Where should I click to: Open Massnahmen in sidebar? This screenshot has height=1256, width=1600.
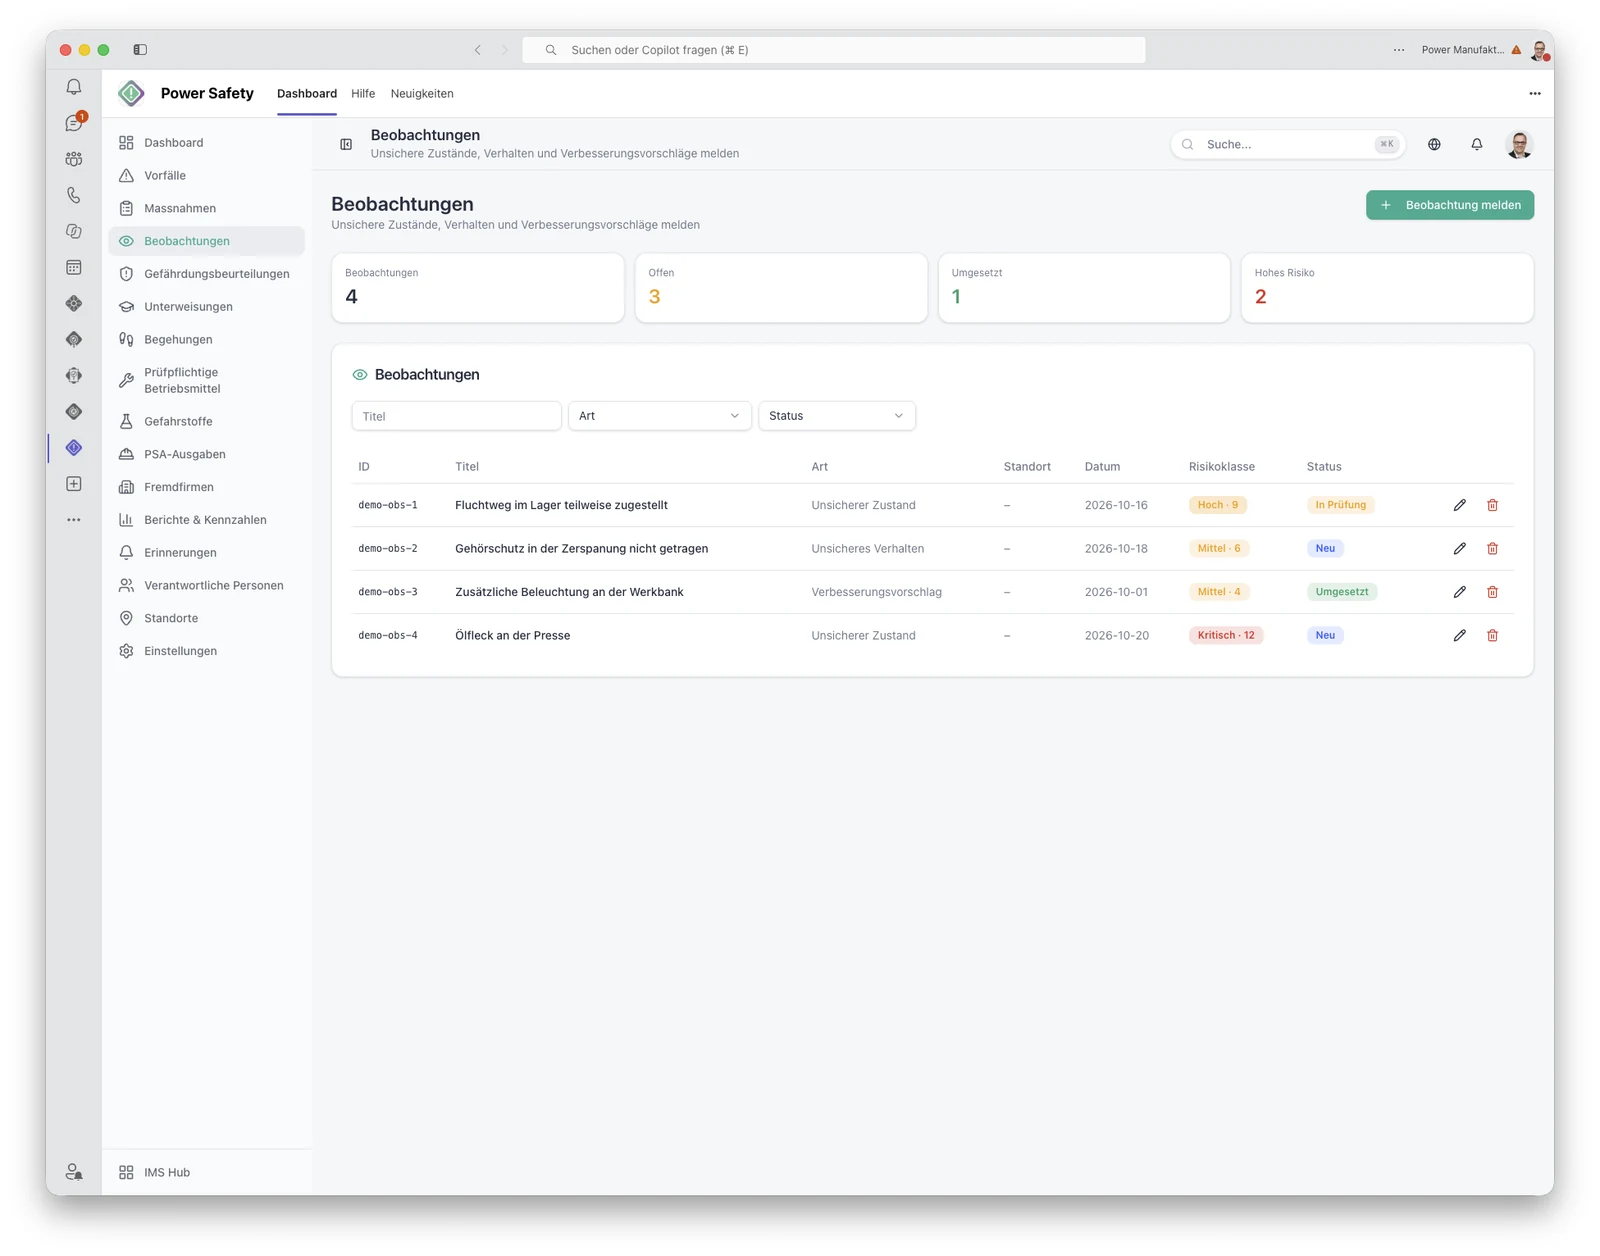click(x=206, y=208)
